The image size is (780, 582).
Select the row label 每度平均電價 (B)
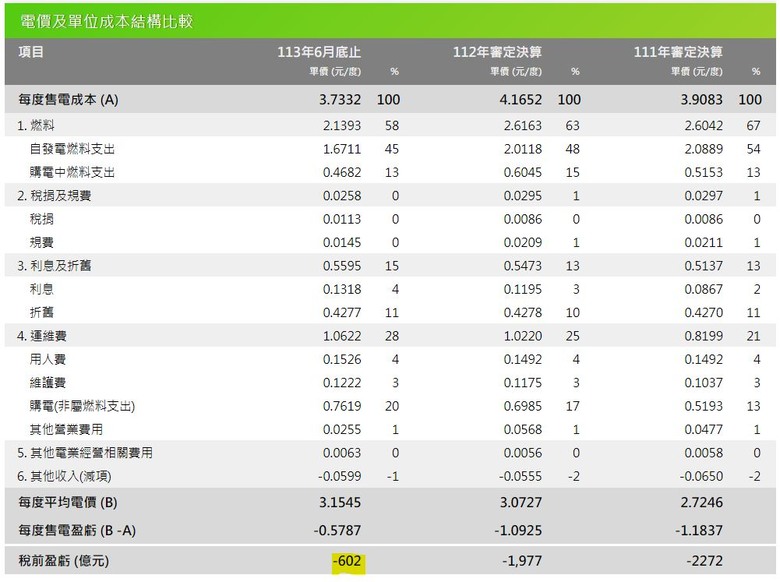[68, 502]
